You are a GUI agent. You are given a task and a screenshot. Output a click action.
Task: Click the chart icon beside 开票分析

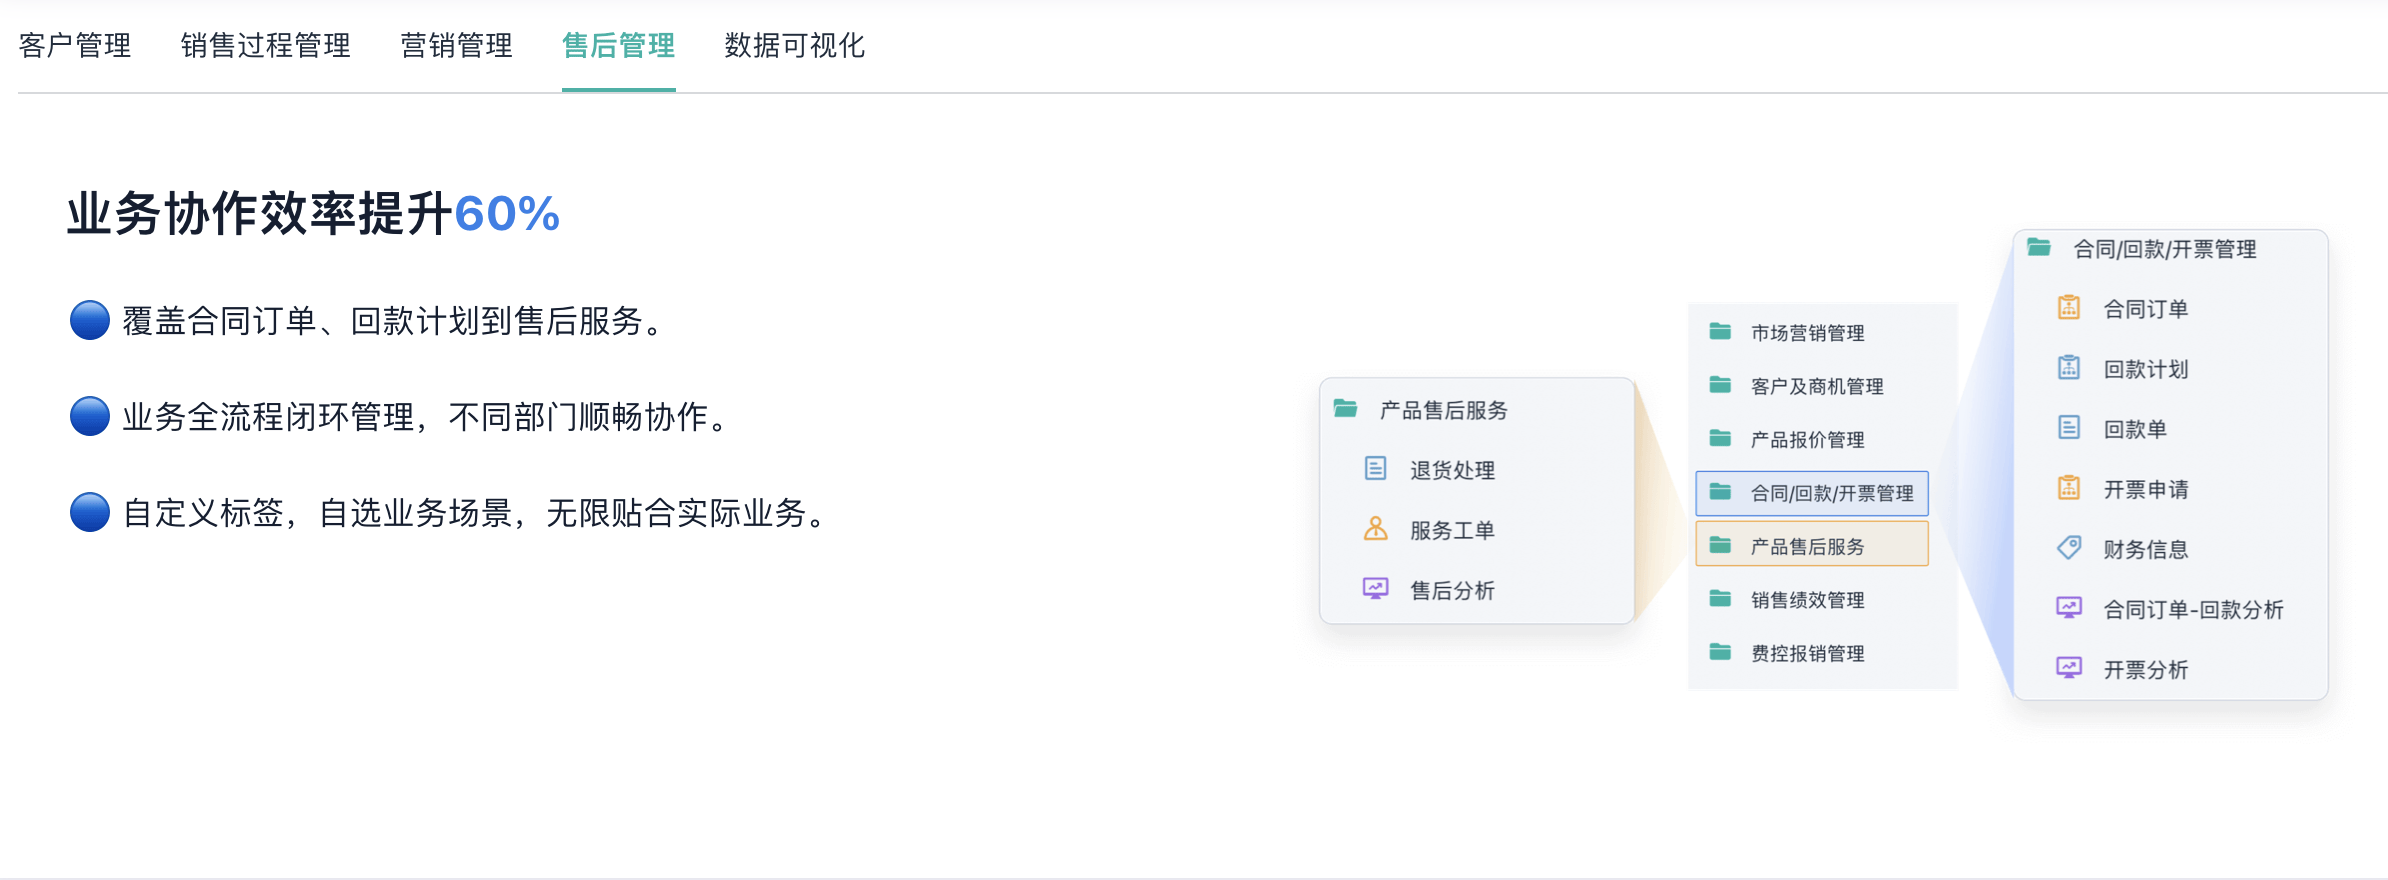click(x=2069, y=667)
